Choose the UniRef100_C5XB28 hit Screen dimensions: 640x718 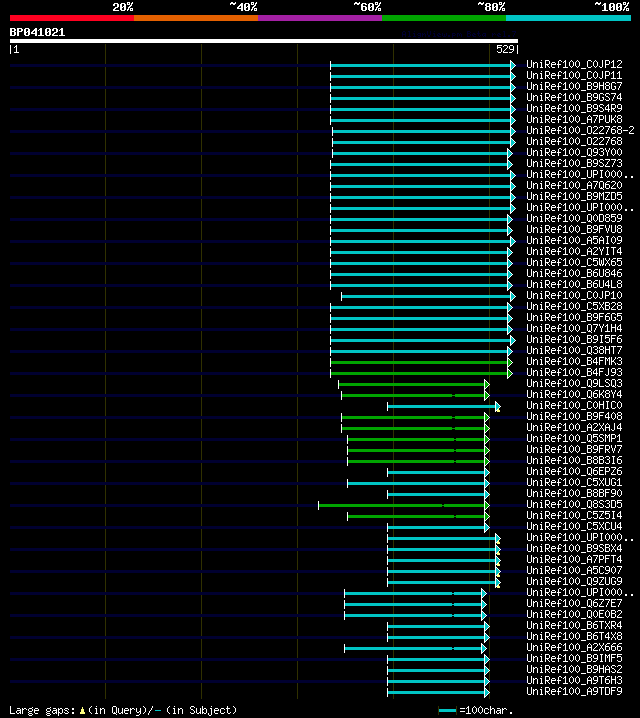pos(574,306)
